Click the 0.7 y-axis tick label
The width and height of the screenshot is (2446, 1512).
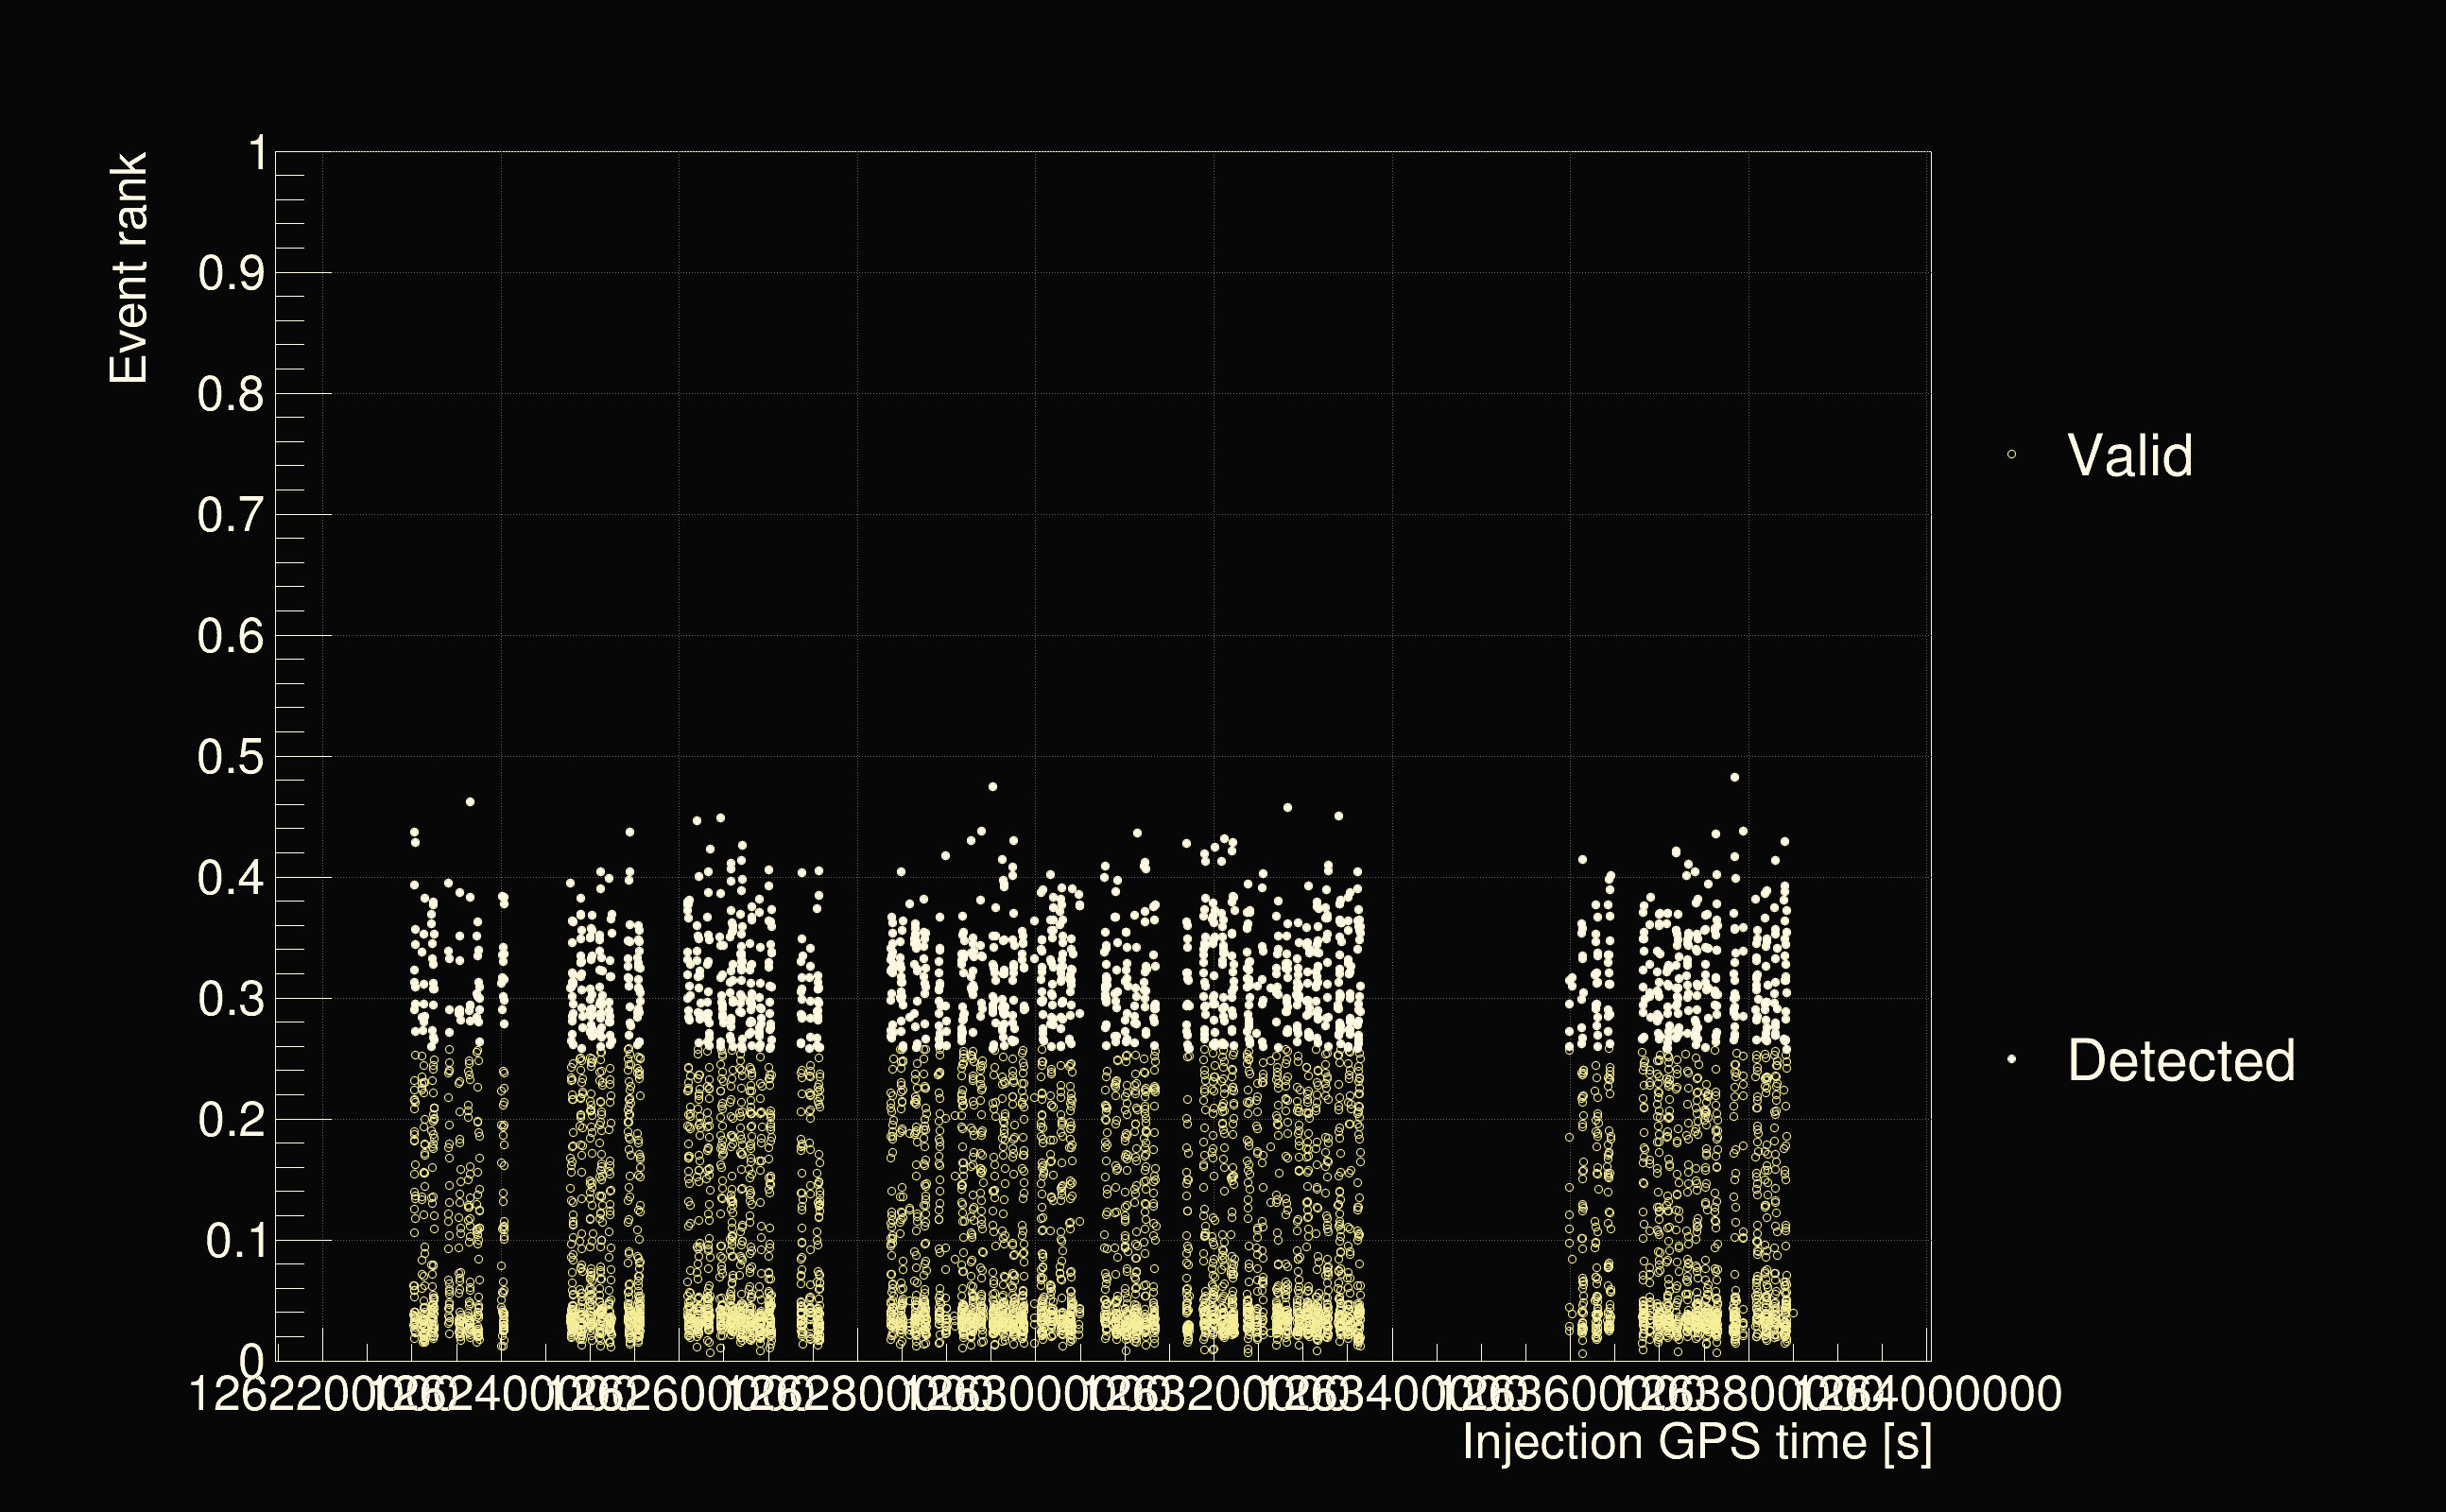tap(231, 516)
